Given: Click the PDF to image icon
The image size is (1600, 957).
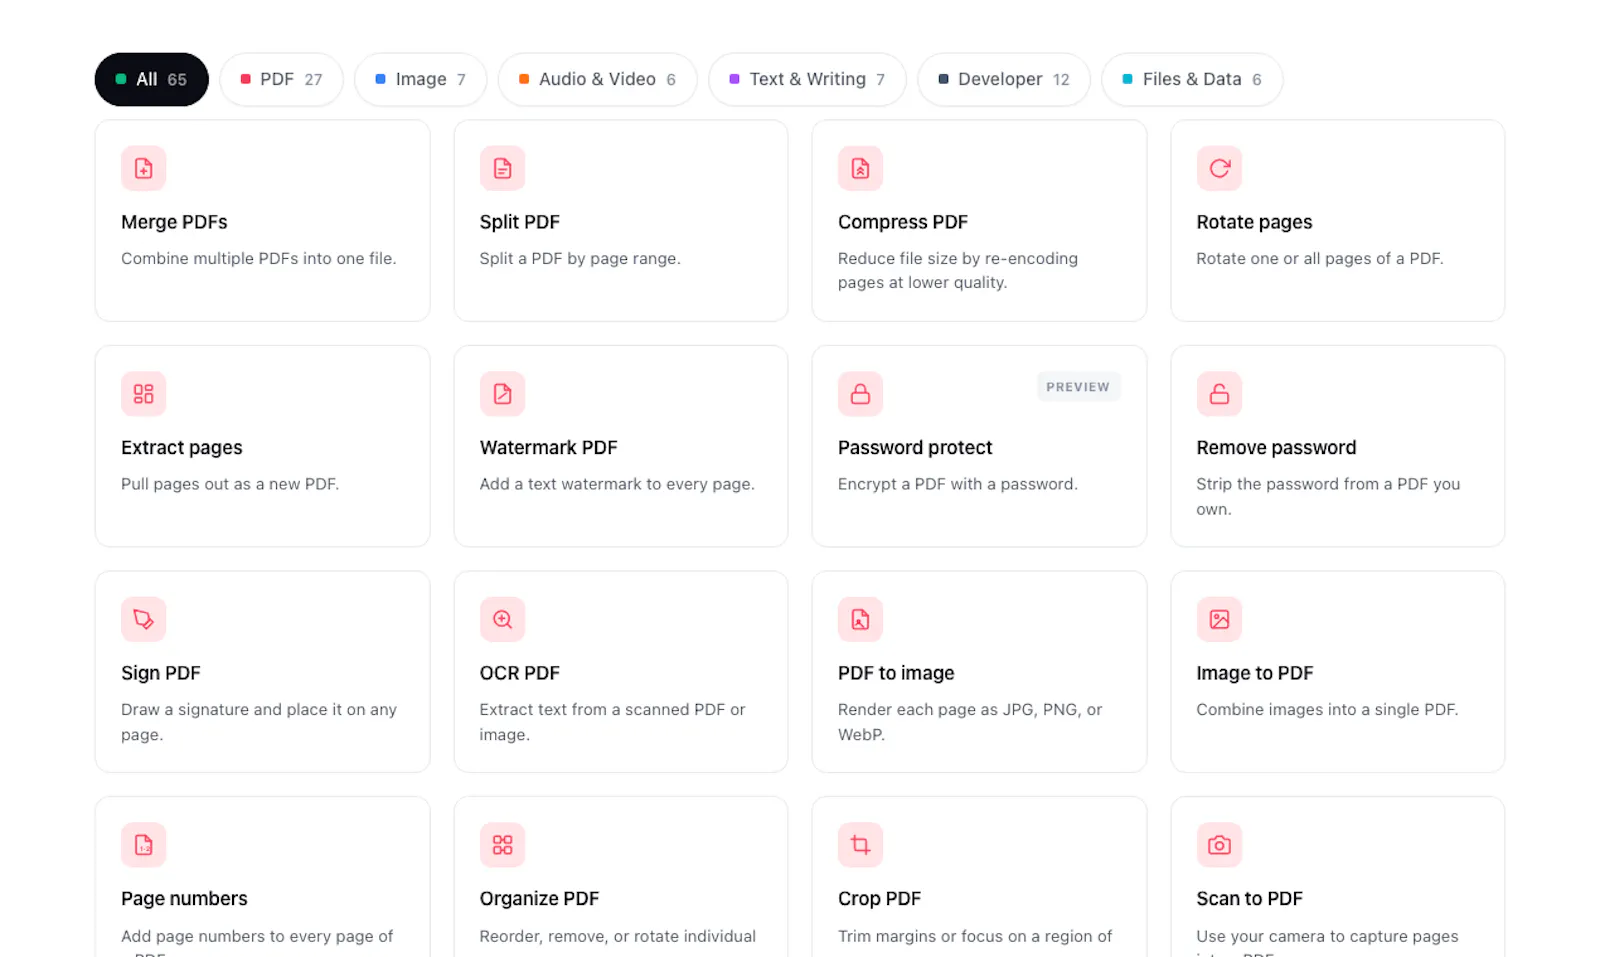Looking at the screenshot, I should 860,619.
